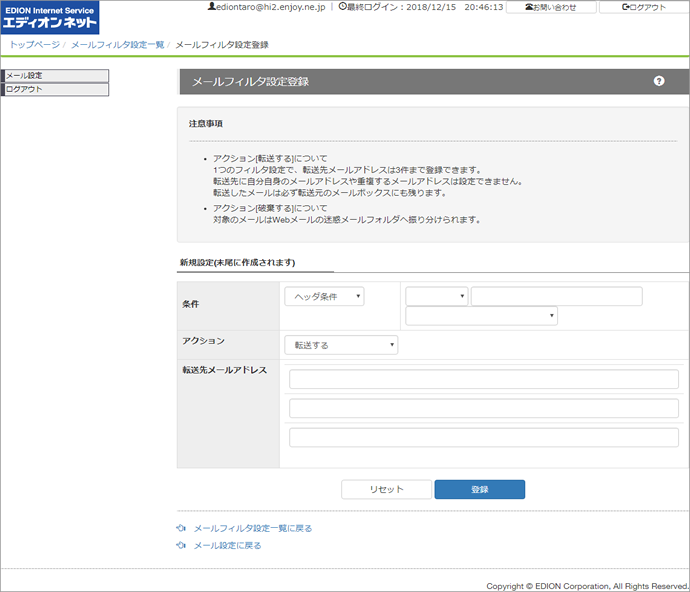
Task: Click the top-right ログアウト button
Action: click(x=644, y=7)
